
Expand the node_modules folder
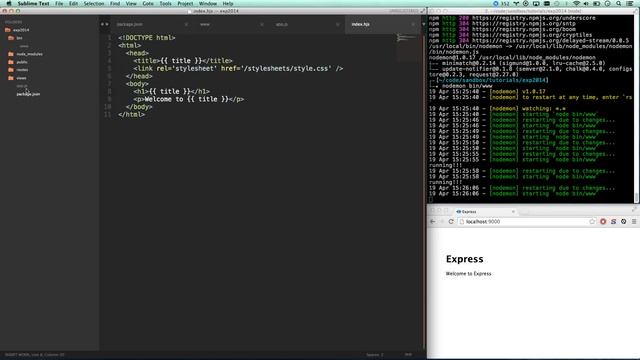tap(25, 54)
